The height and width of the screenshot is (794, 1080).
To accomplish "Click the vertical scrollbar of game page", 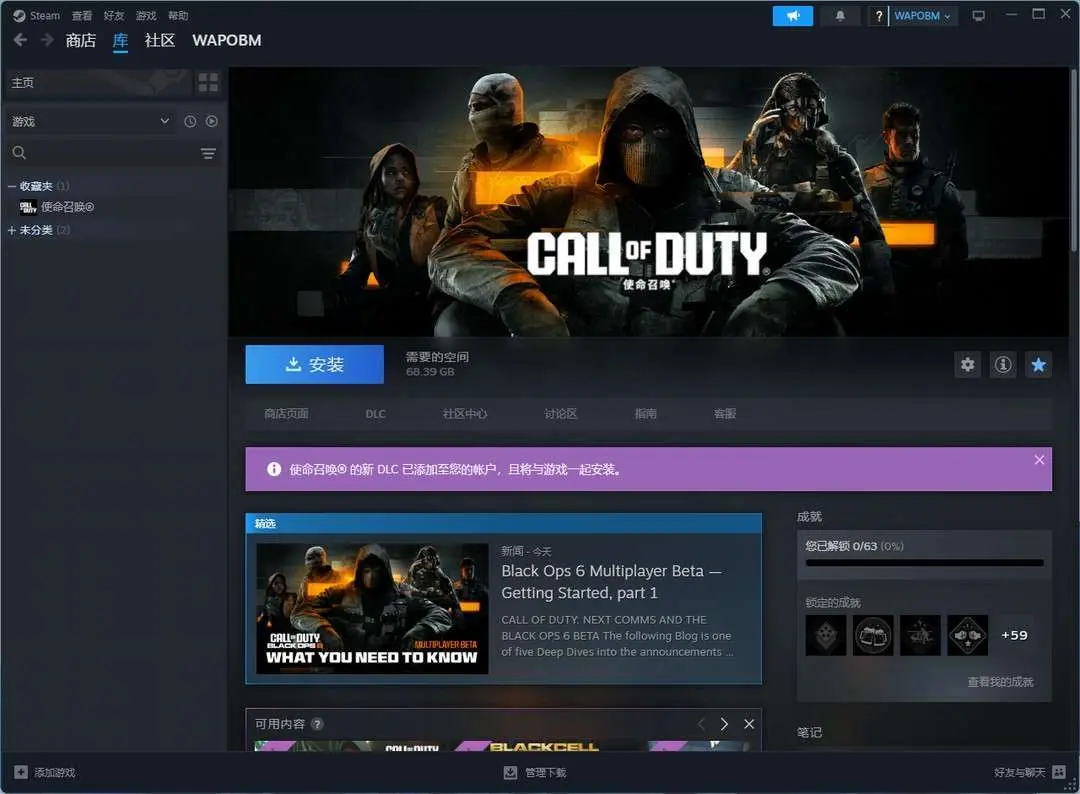I will point(1074,160).
